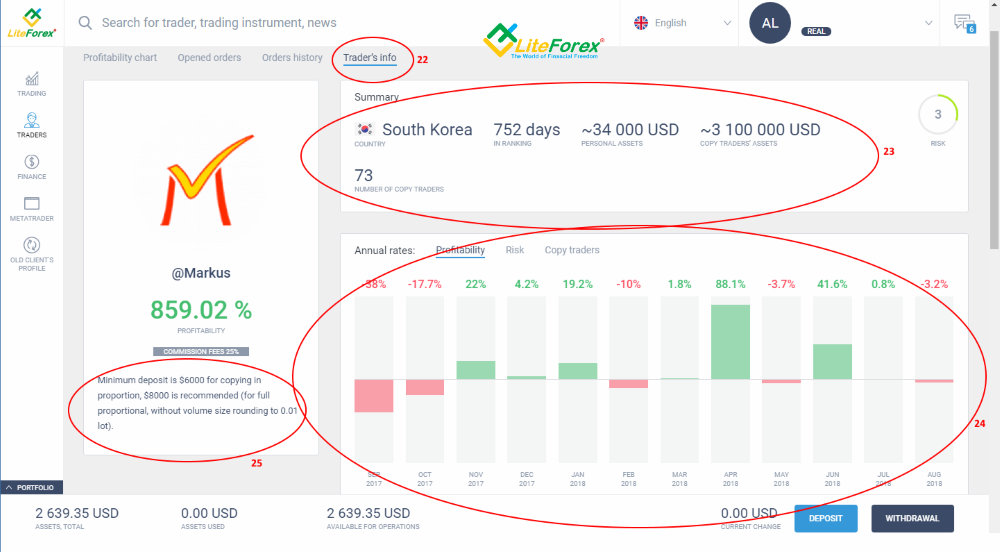Open Old Client's Profile section
This screenshot has width=1000, height=552.
[x=31, y=254]
